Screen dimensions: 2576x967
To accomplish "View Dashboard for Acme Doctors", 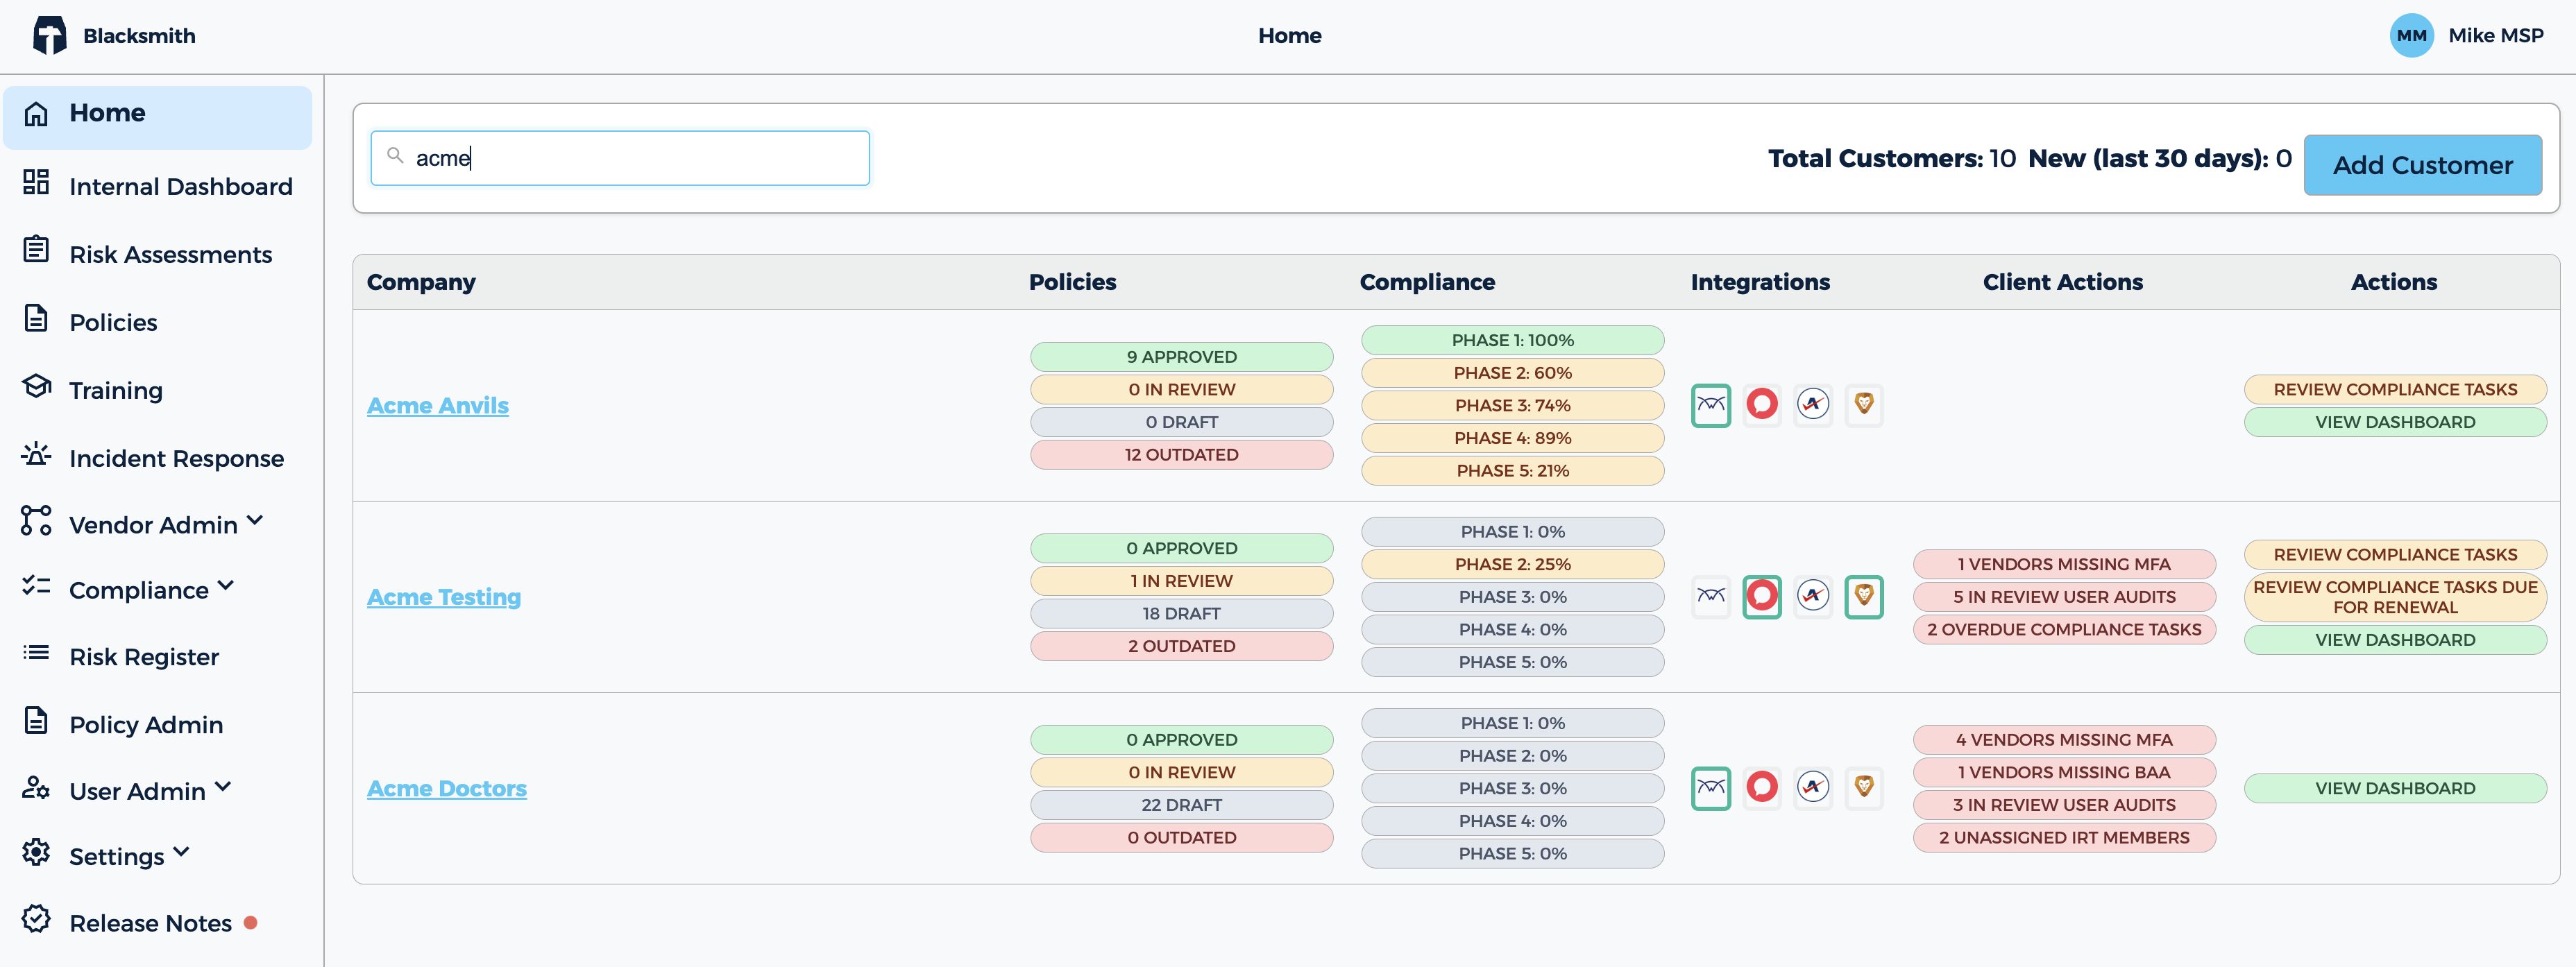I will 2395,788.
